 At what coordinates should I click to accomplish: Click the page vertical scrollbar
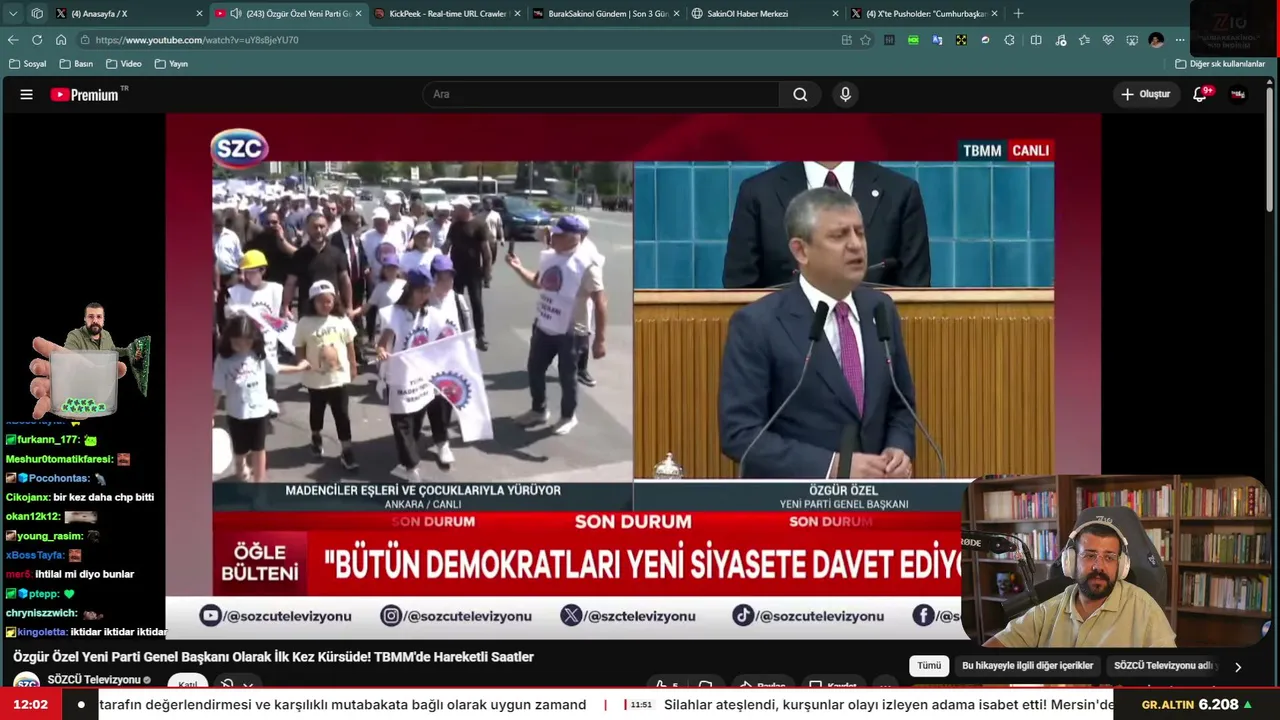(x=1271, y=150)
